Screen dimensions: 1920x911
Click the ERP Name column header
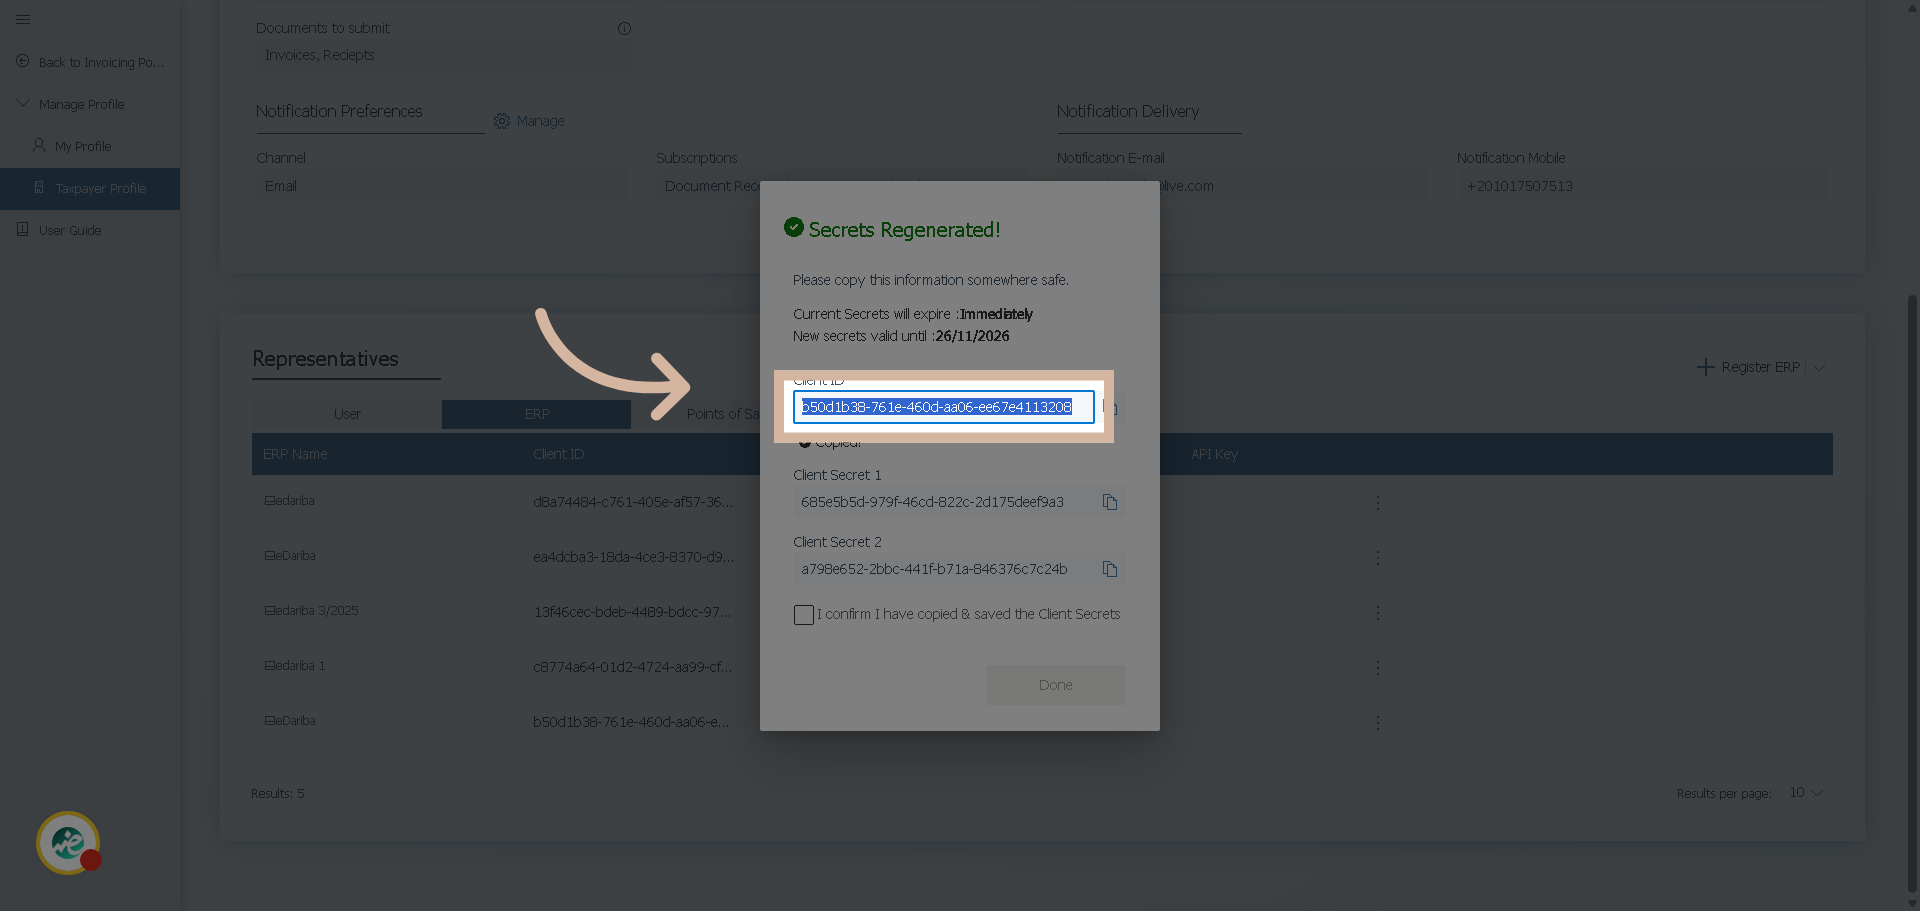295,454
